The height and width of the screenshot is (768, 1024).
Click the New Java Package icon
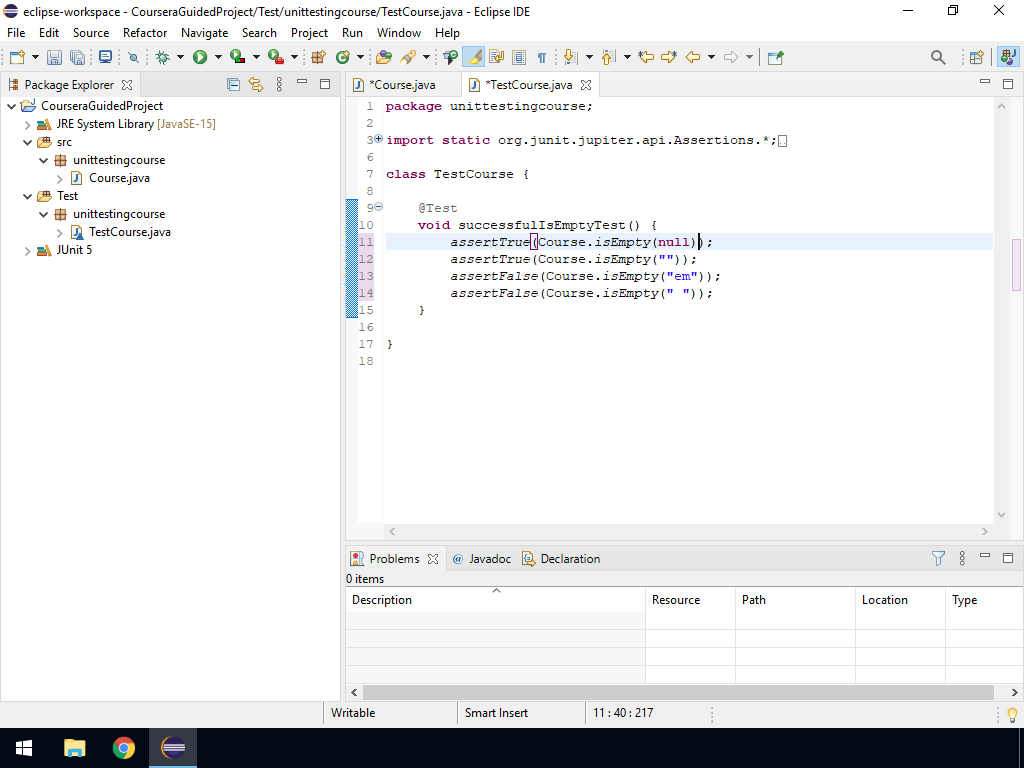pyautogui.click(x=319, y=58)
